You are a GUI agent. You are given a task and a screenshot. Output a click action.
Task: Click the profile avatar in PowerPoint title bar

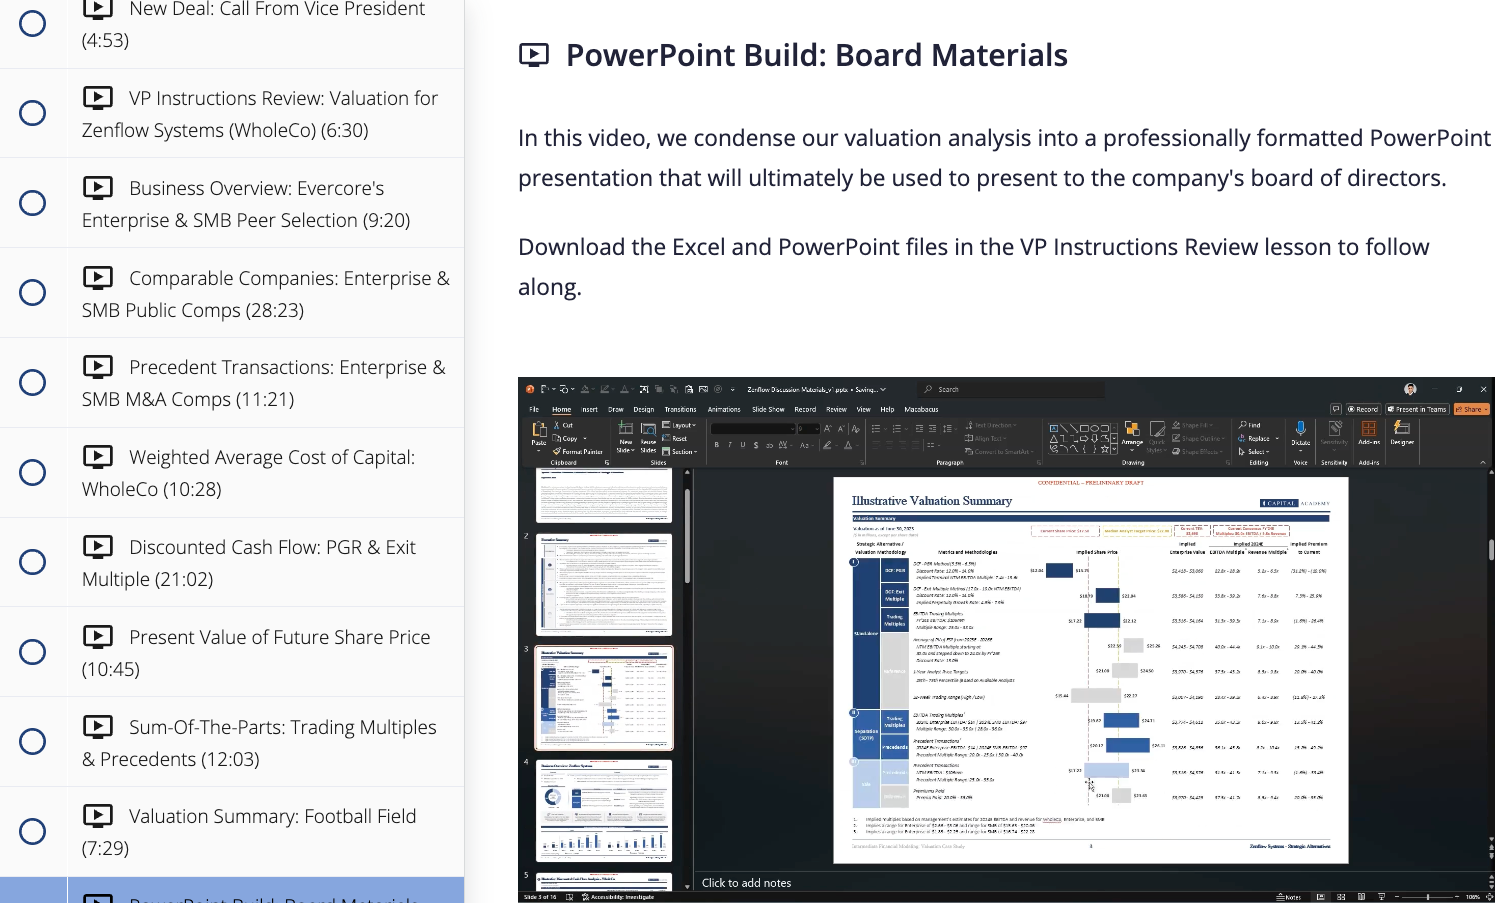click(1410, 389)
